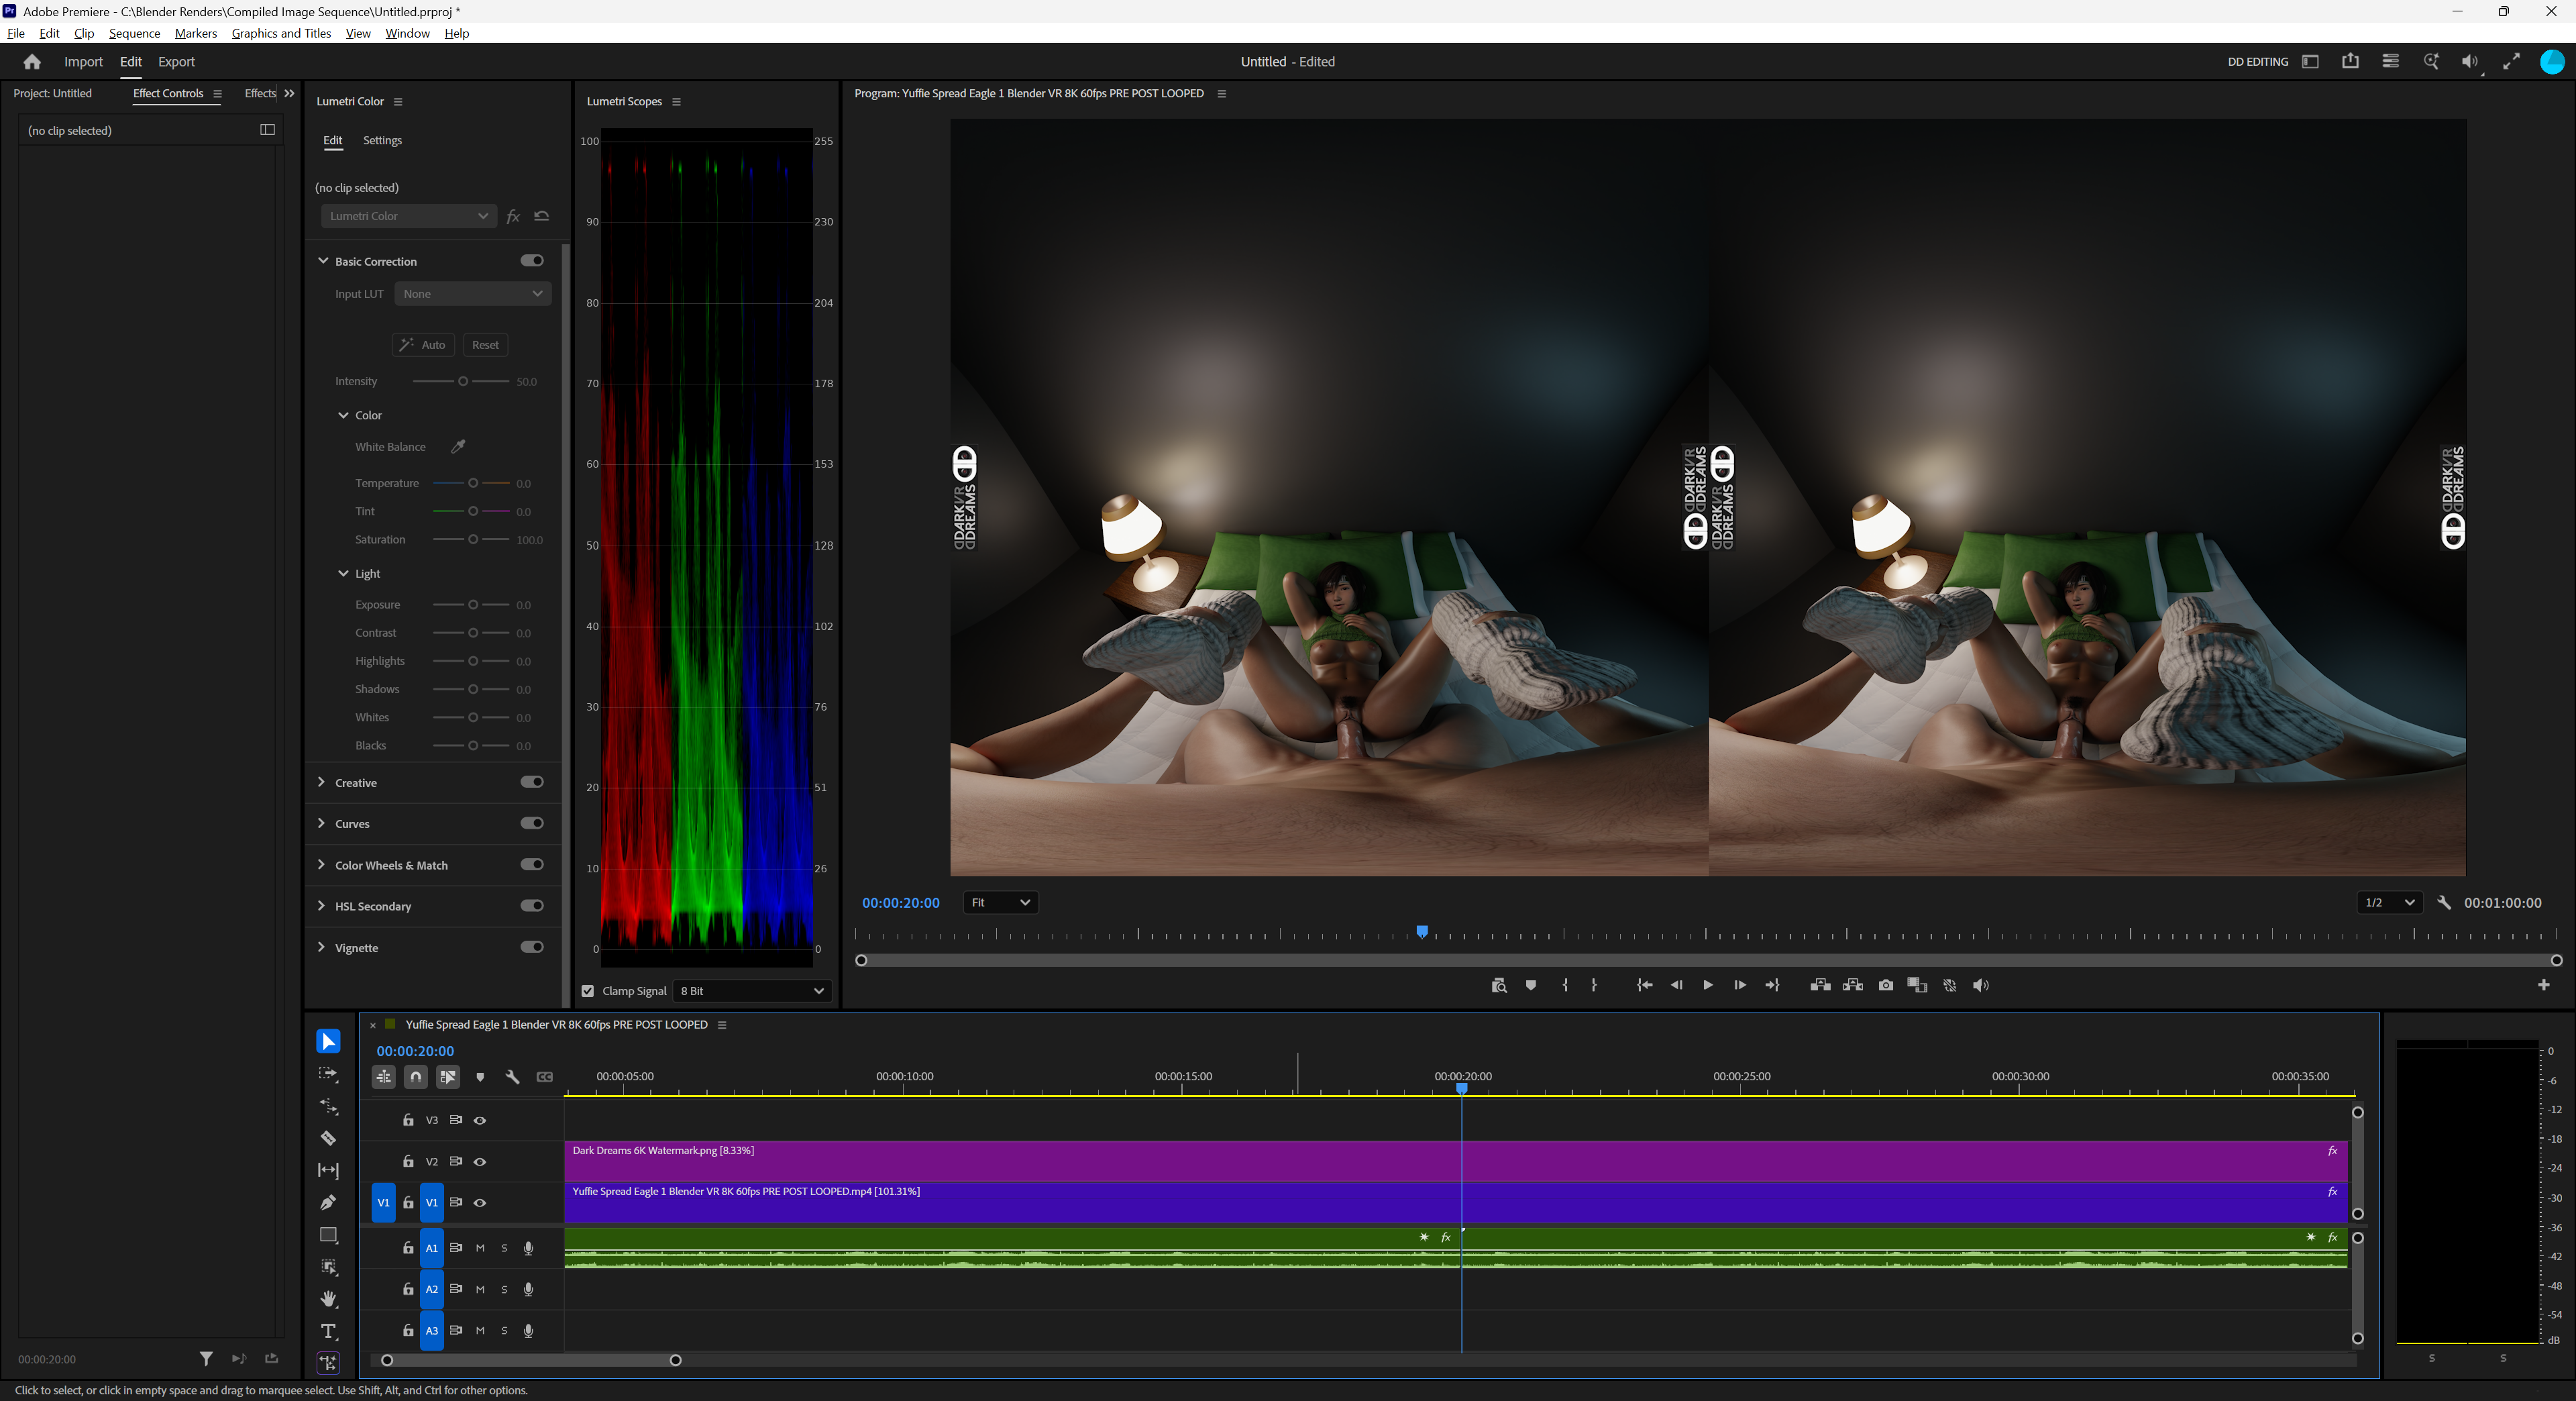Click the DD EDITING workspace label
This screenshot has width=2576, height=1401.
click(x=2258, y=62)
